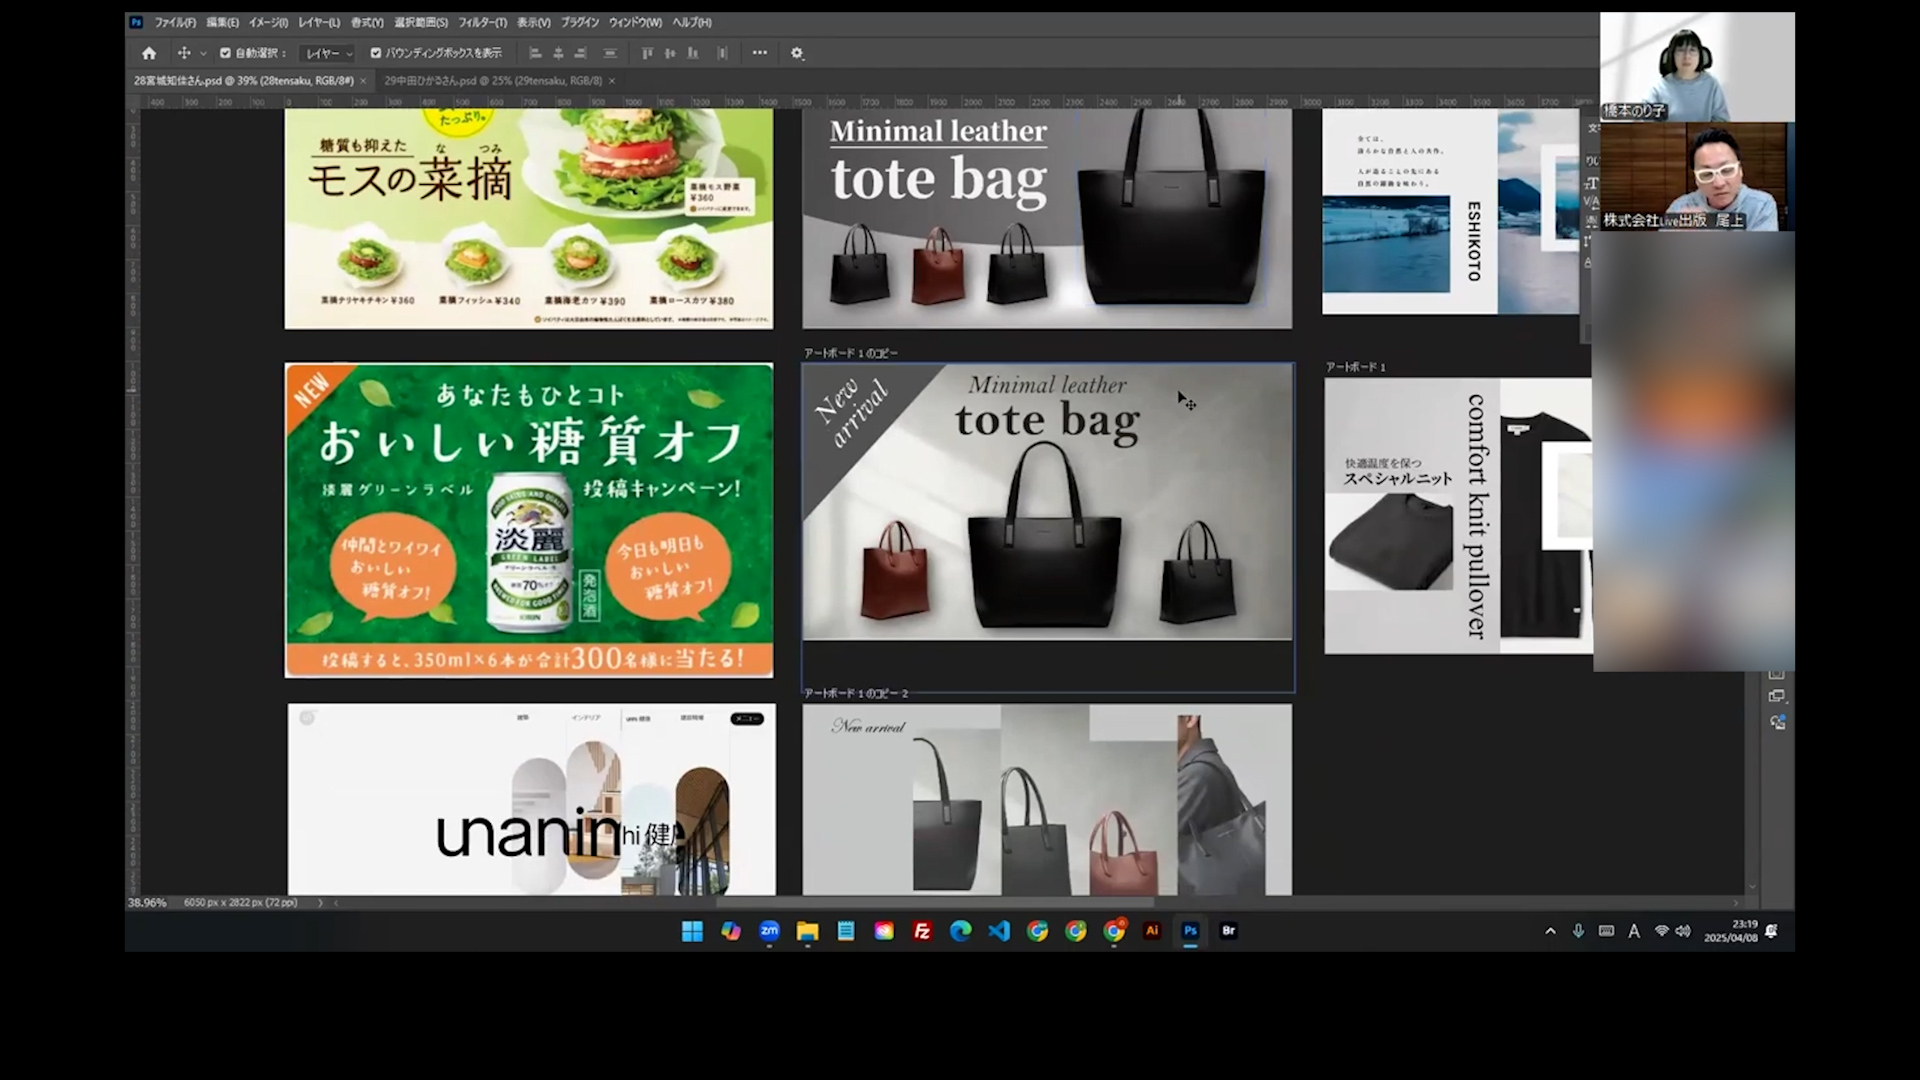
Task: Open the ファイル(F) menu
Action: [x=175, y=22]
